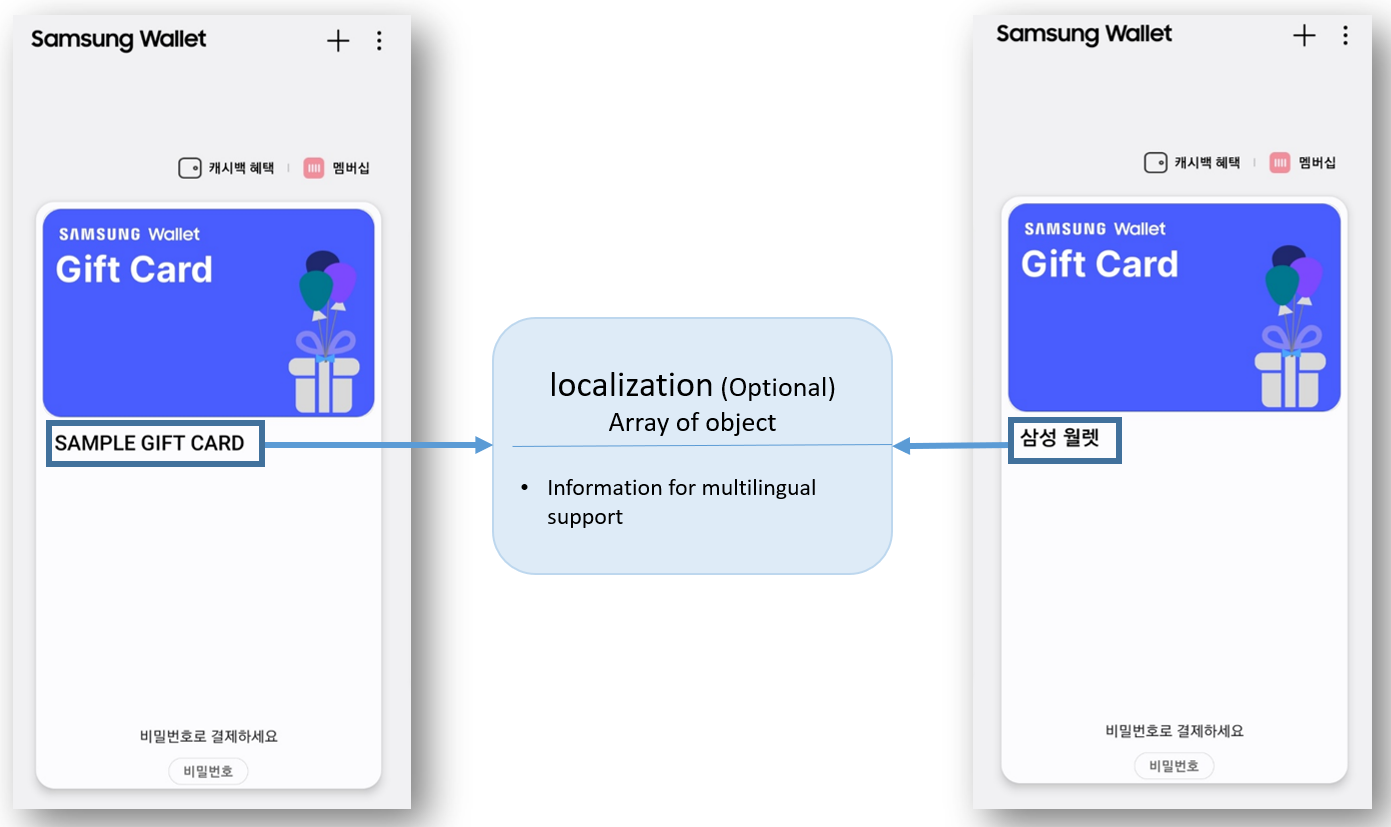Tap the plus icon on the left phone
The image size is (1391, 827).
(x=338, y=41)
